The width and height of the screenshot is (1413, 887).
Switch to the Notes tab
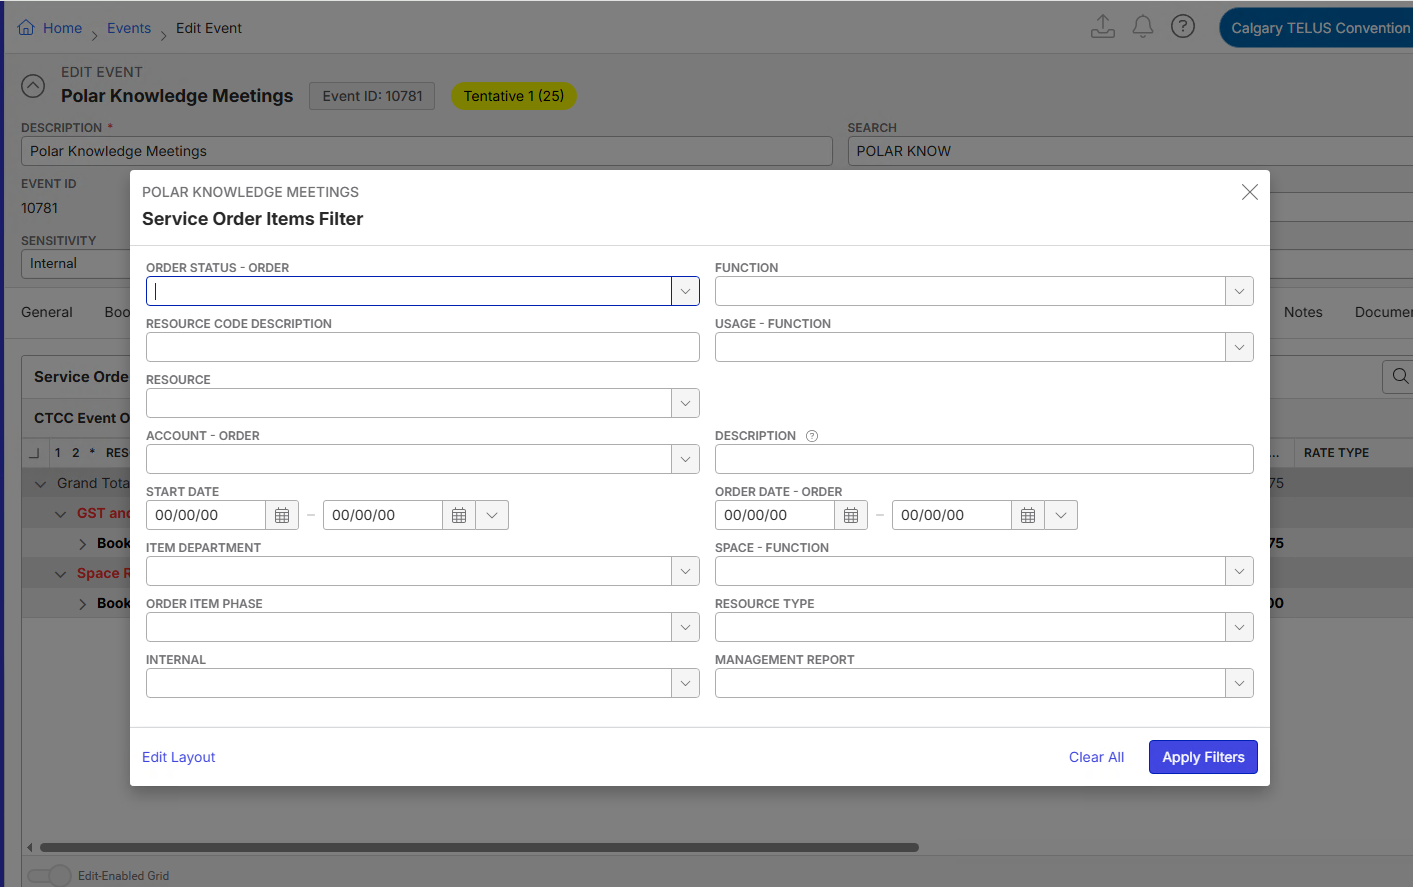(x=1303, y=312)
